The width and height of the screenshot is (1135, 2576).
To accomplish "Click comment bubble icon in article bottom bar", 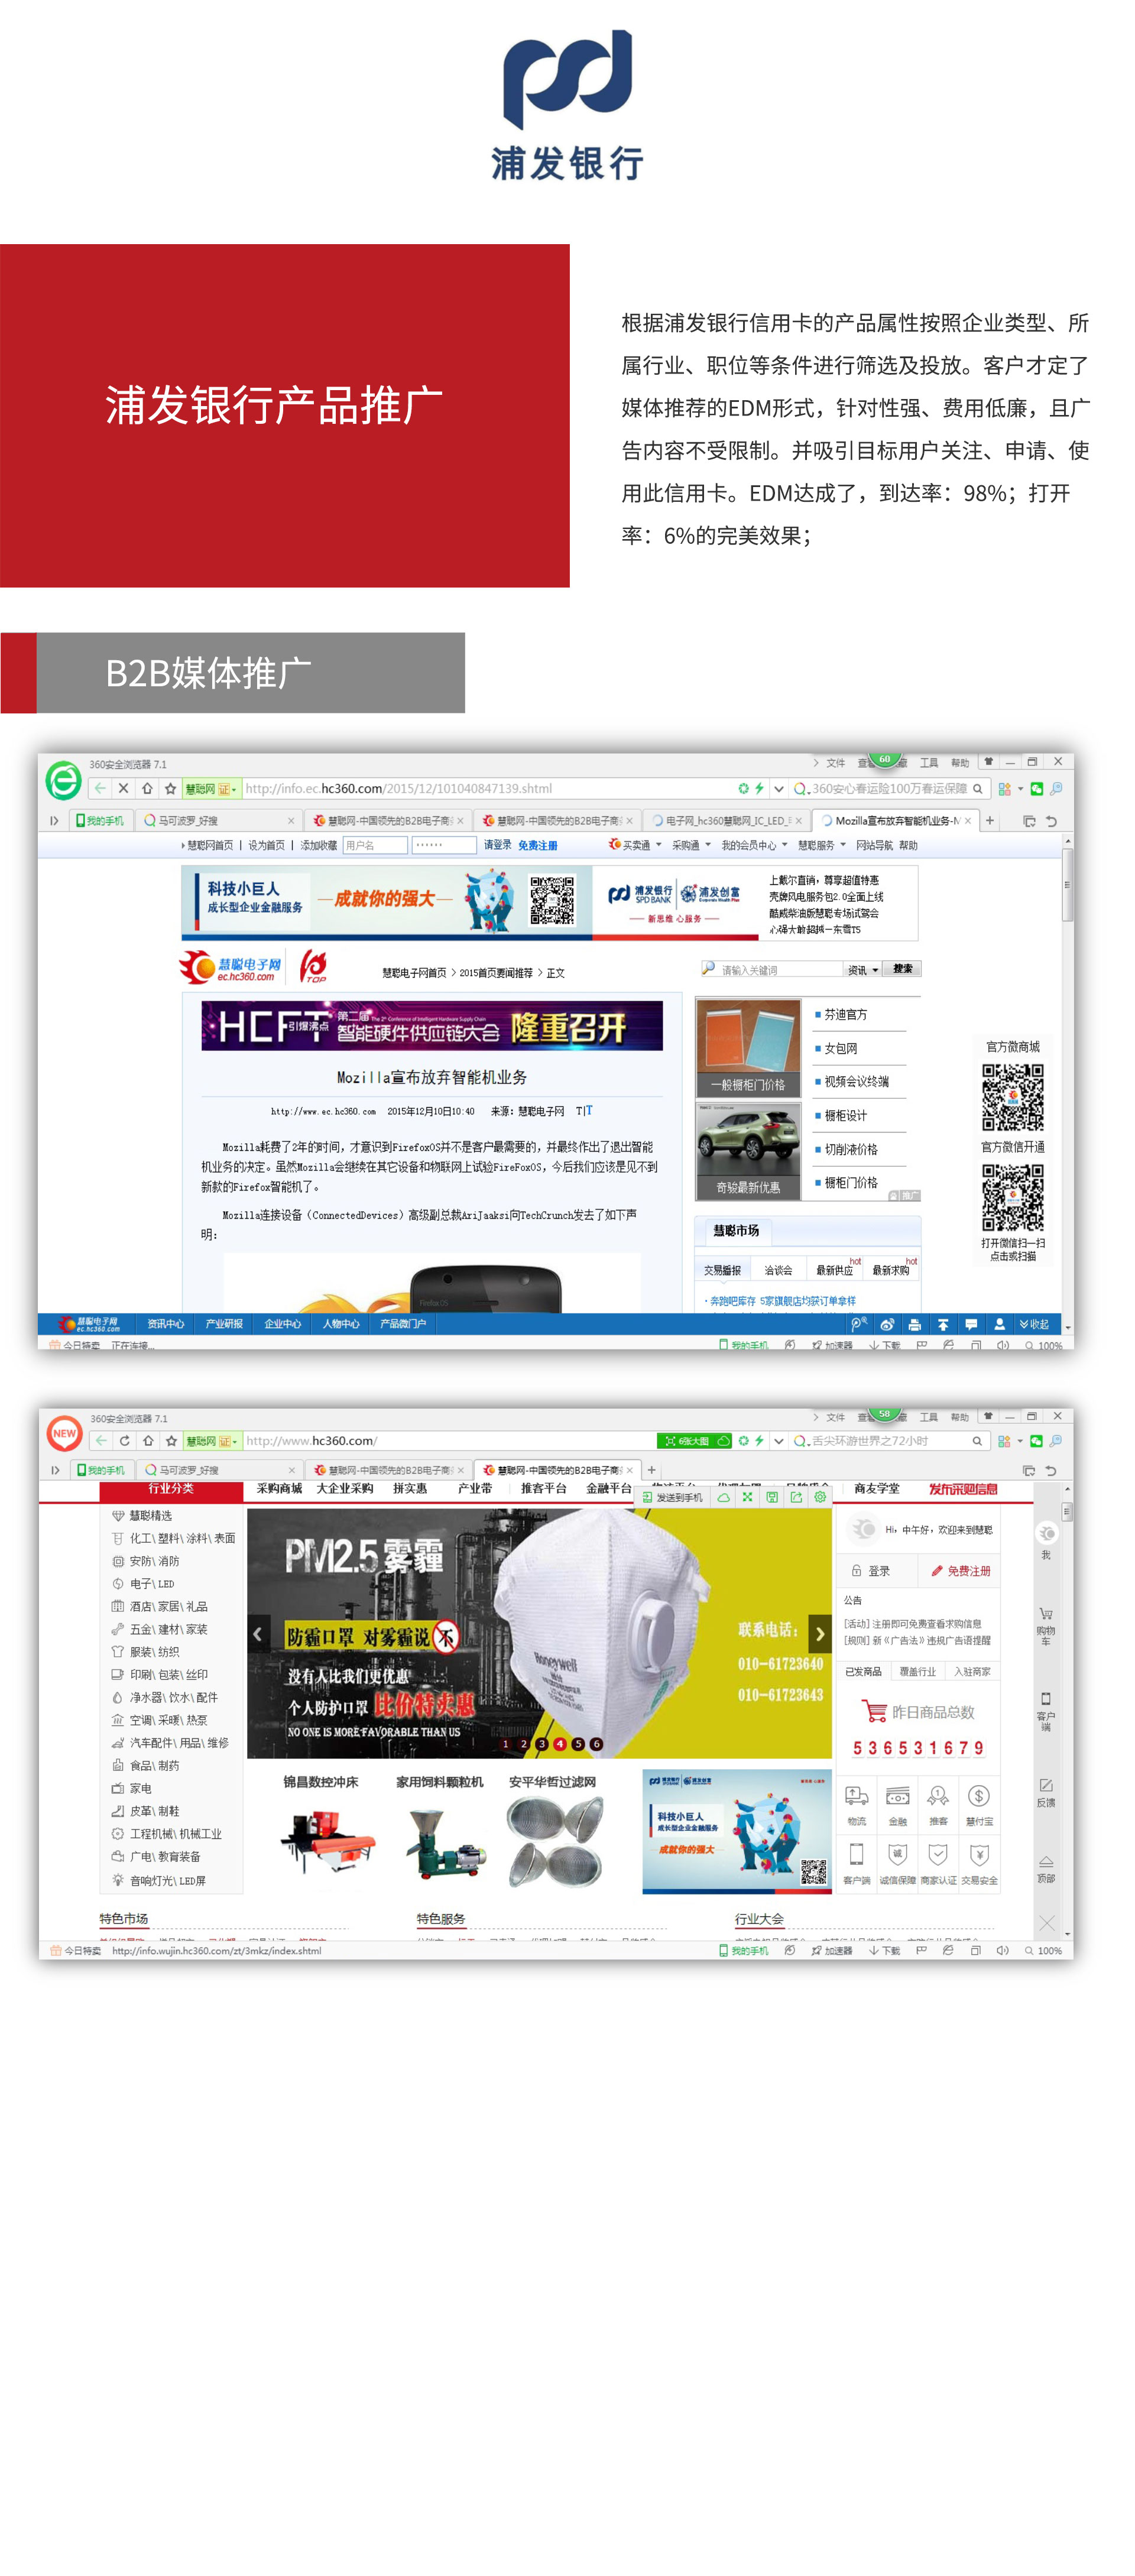I will pos(970,1324).
